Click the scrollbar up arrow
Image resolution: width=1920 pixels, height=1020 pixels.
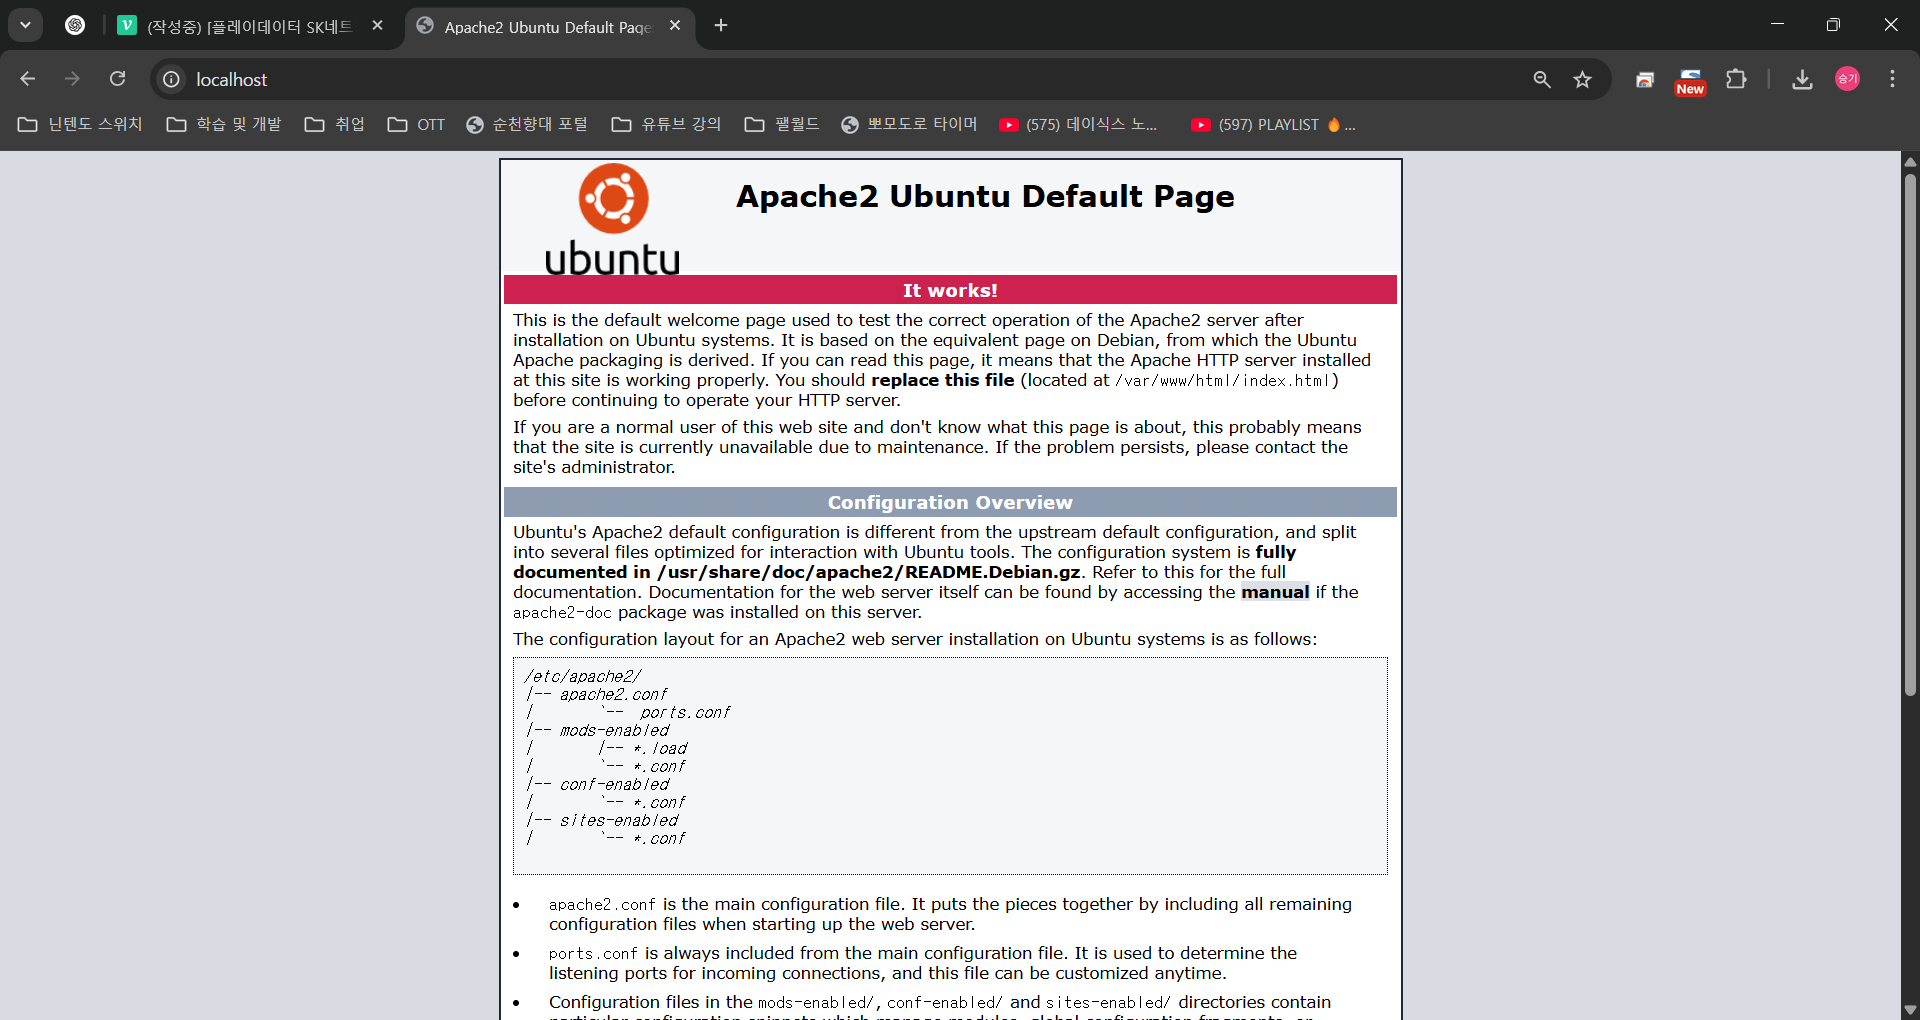point(1910,161)
